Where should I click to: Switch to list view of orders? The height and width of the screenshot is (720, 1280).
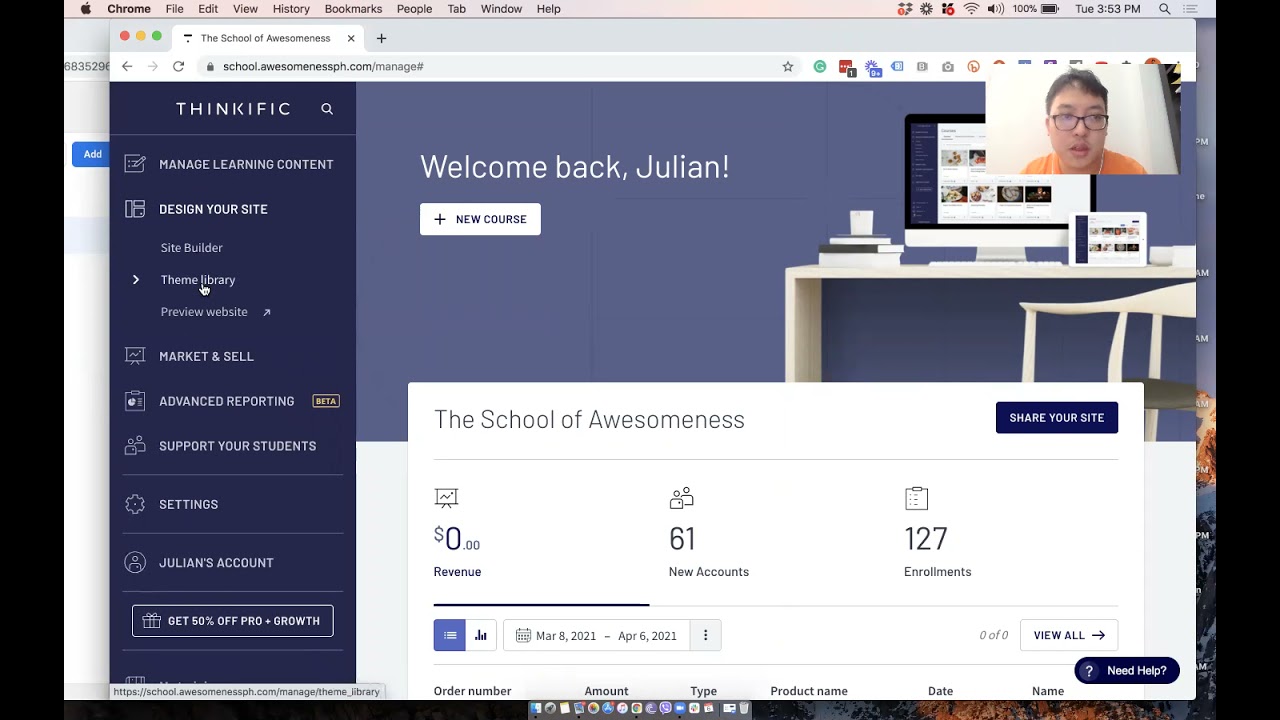click(450, 635)
